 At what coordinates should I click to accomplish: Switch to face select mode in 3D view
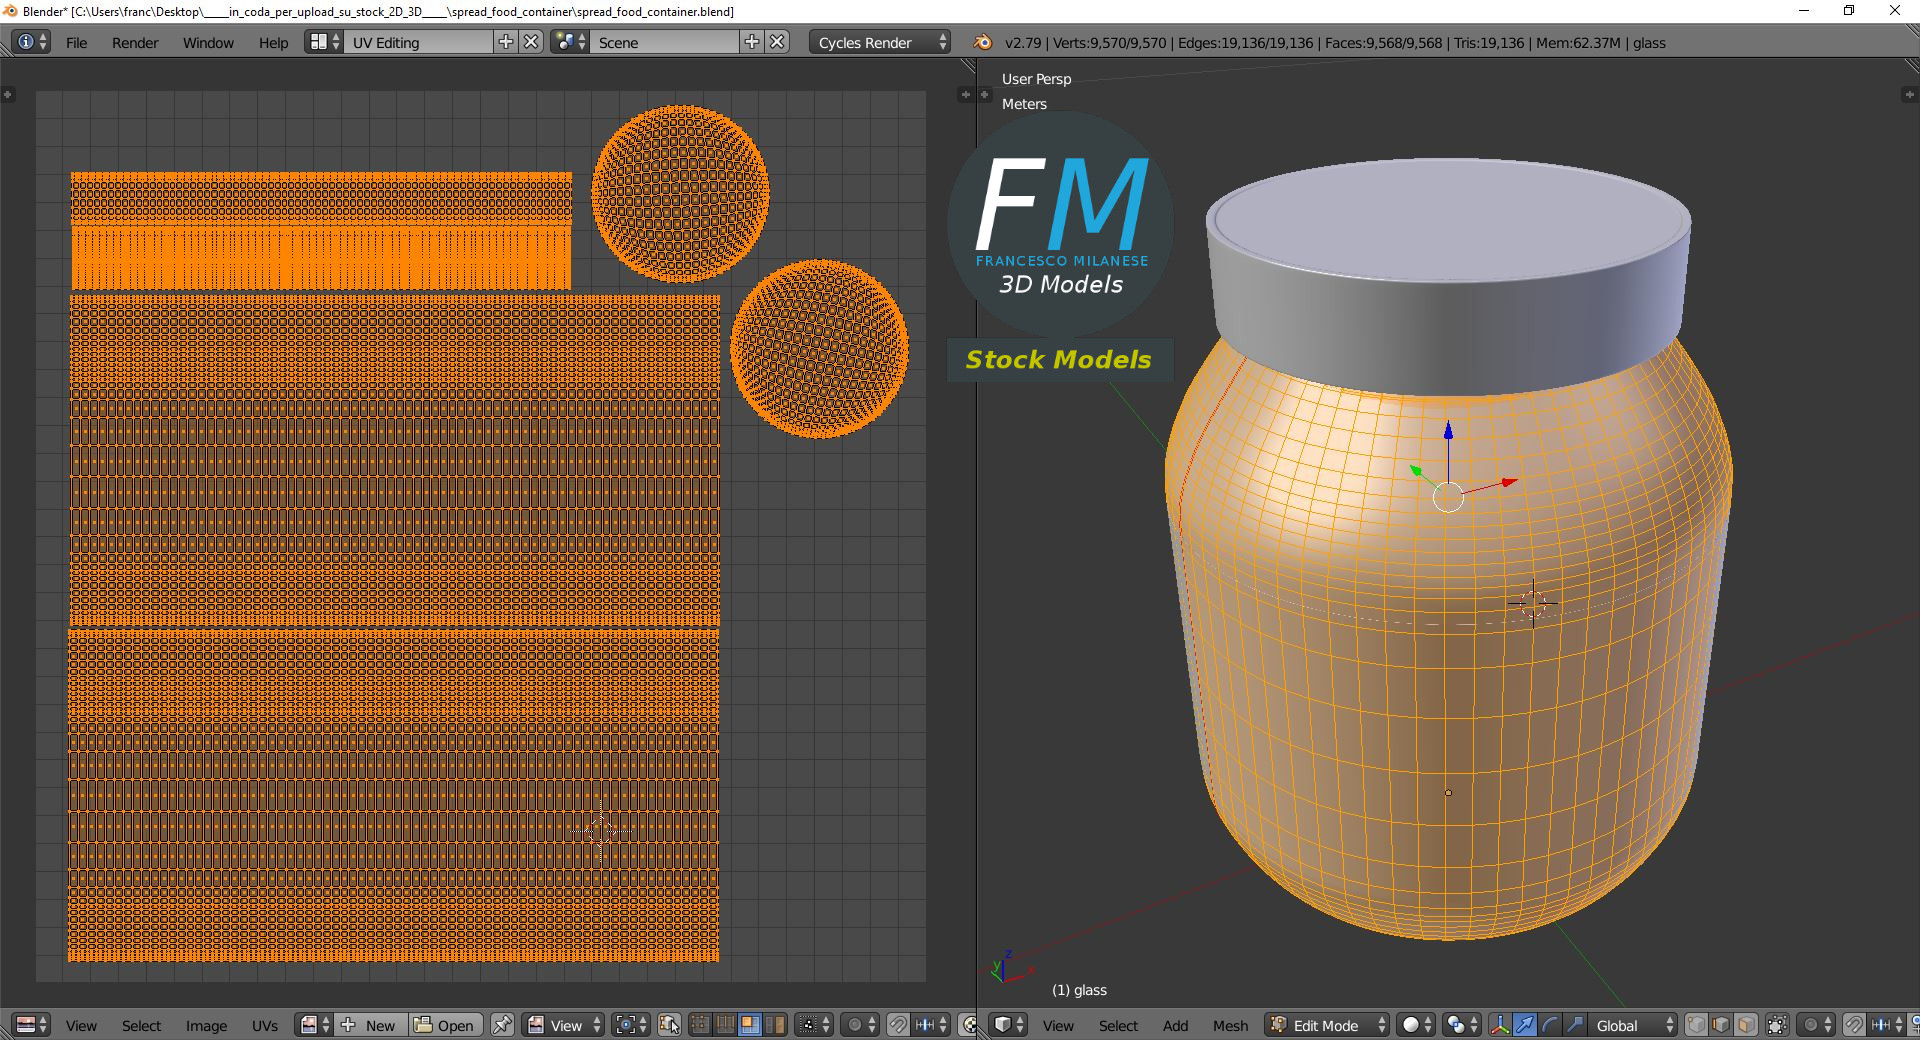pyautogui.click(x=1746, y=1025)
